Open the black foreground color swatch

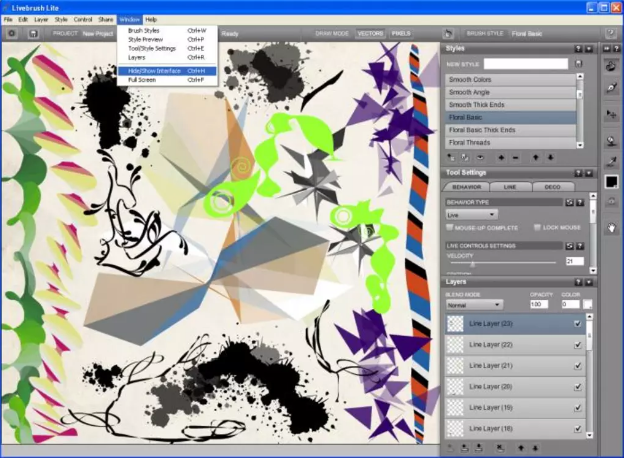tap(611, 181)
